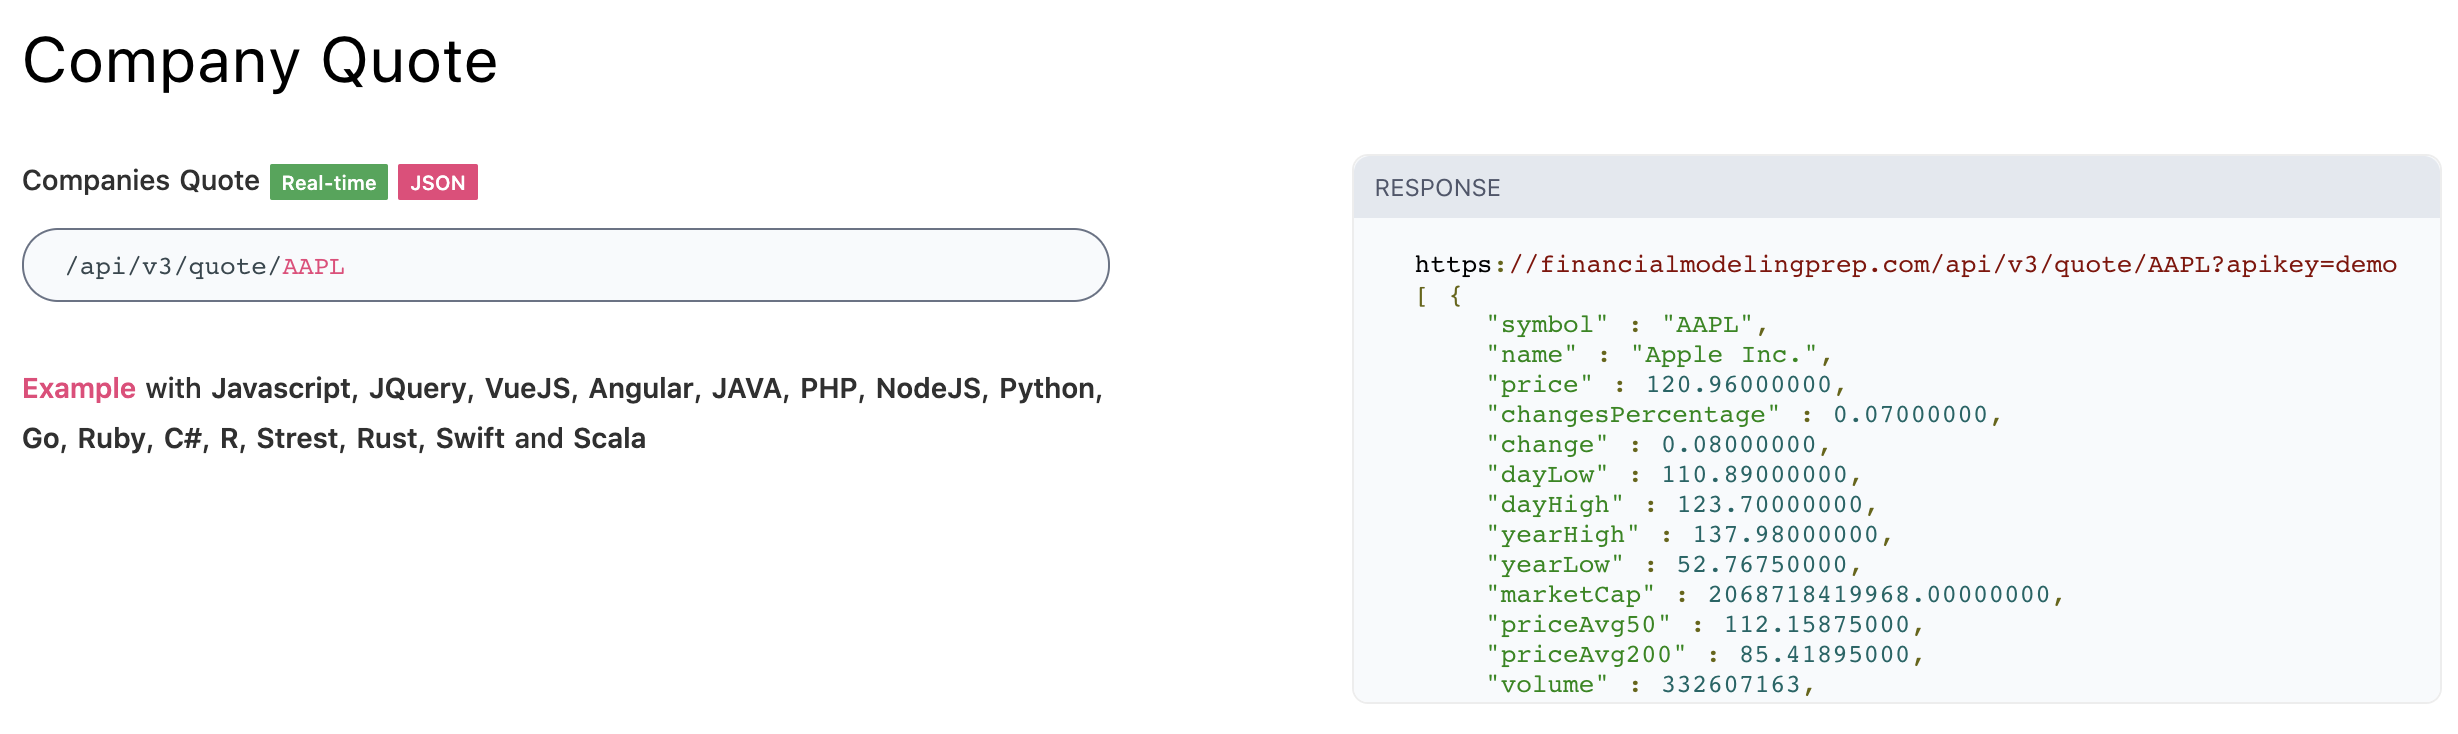Click the /api/v3/quote/AAPL endpoint field
The width and height of the screenshot is (2458, 734).
(565, 265)
